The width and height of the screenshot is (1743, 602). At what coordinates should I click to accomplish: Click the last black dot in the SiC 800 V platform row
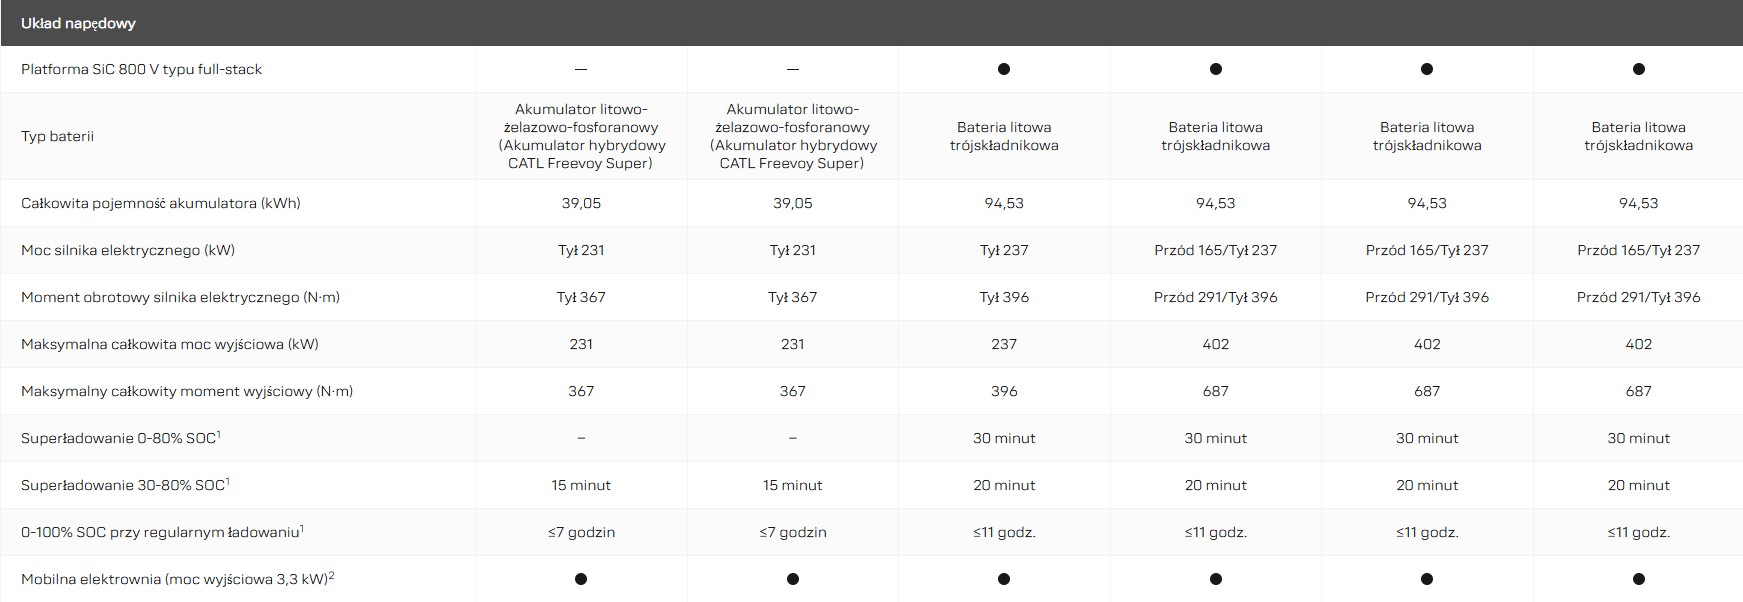pyautogui.click(x=1638, y=69)
